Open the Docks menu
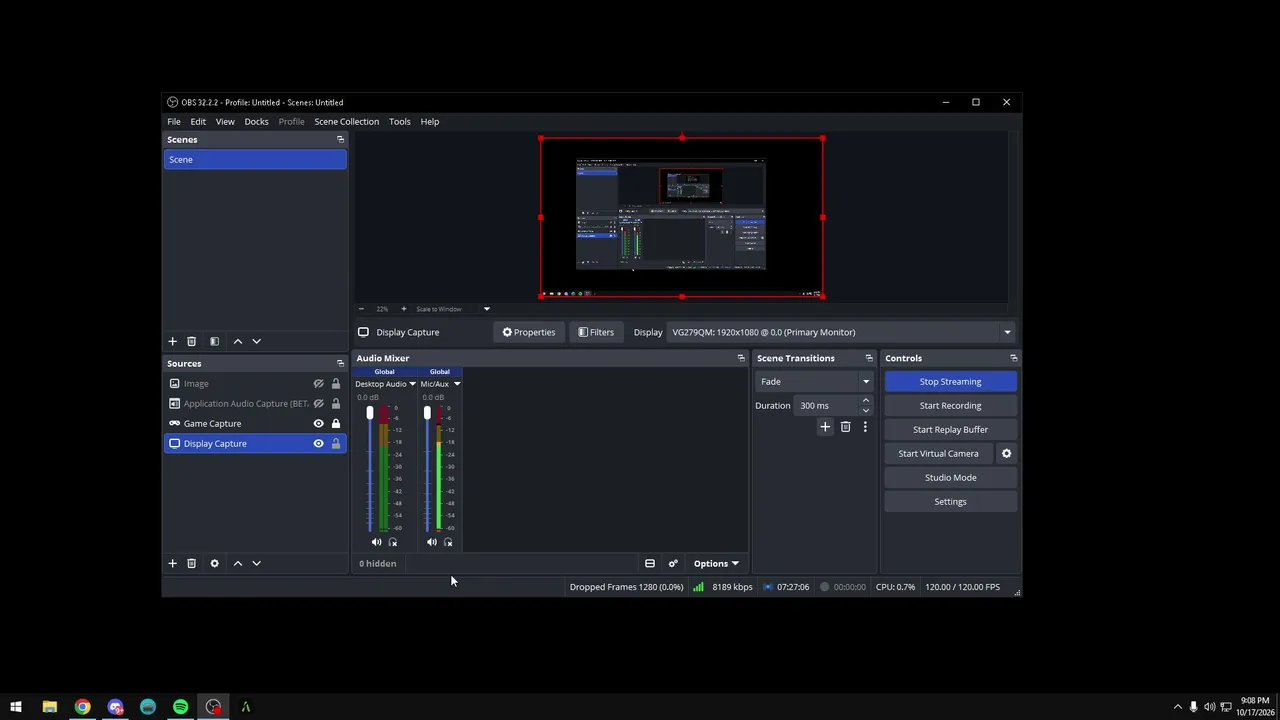This screenshot has width=1280, height=720. pos(256,121)
